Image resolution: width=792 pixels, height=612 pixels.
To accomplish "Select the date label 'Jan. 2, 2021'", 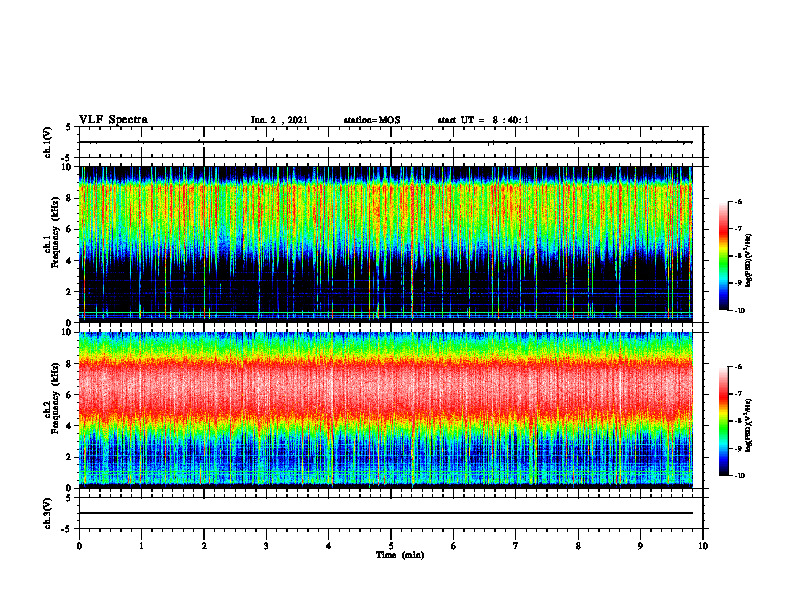I will 279,120.
